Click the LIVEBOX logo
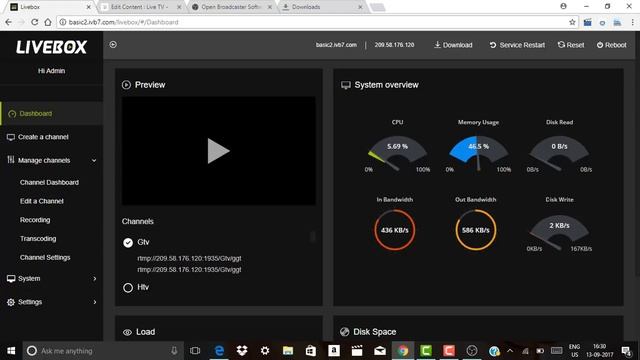Screen dimensions: 640x360 coord(51,47)
